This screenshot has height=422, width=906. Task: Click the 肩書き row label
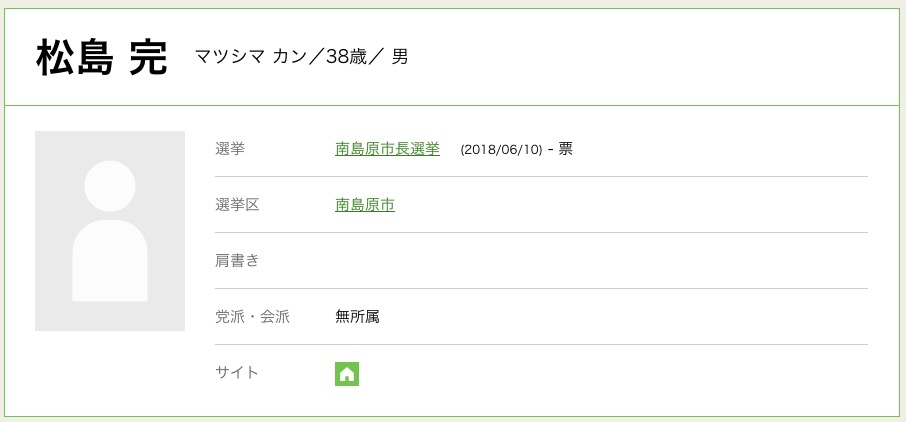pyautogui.click(x=237, y=261)
